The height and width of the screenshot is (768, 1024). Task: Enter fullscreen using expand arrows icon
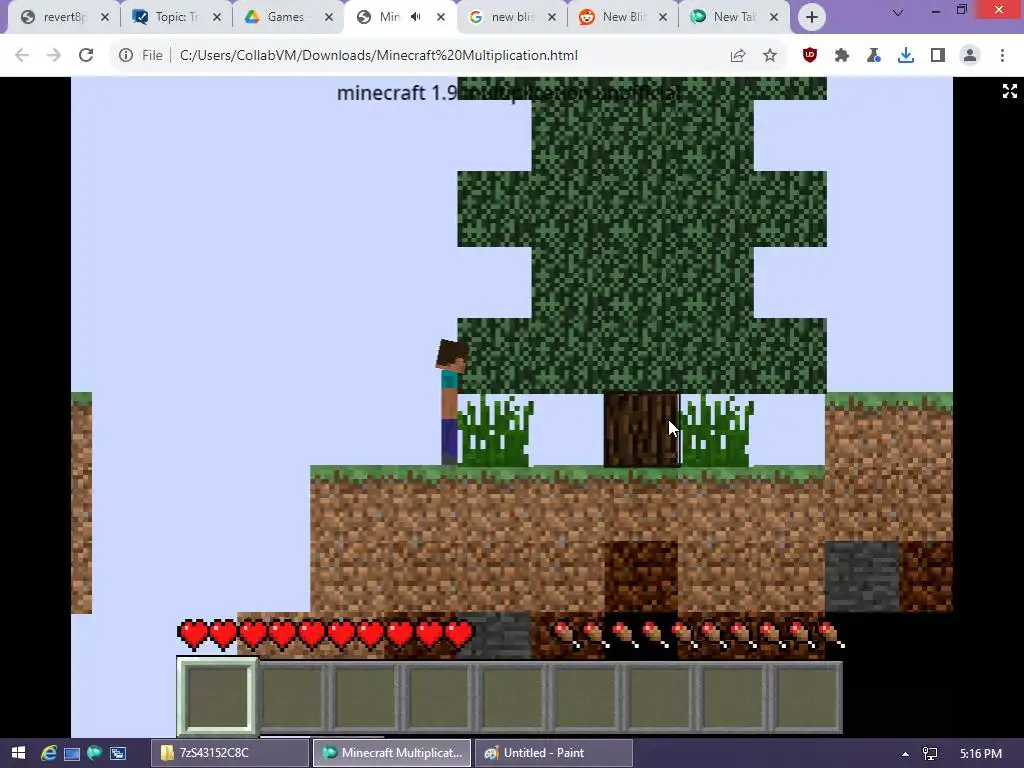pos(1010,91)
